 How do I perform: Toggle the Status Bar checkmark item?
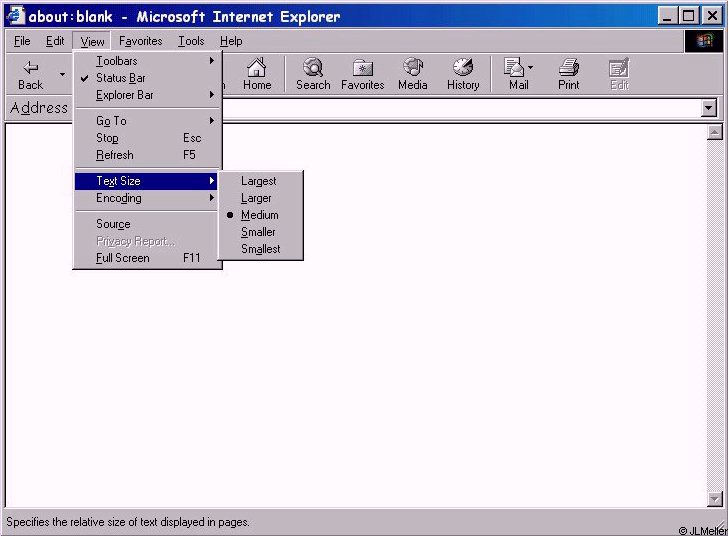pos(148,78)
